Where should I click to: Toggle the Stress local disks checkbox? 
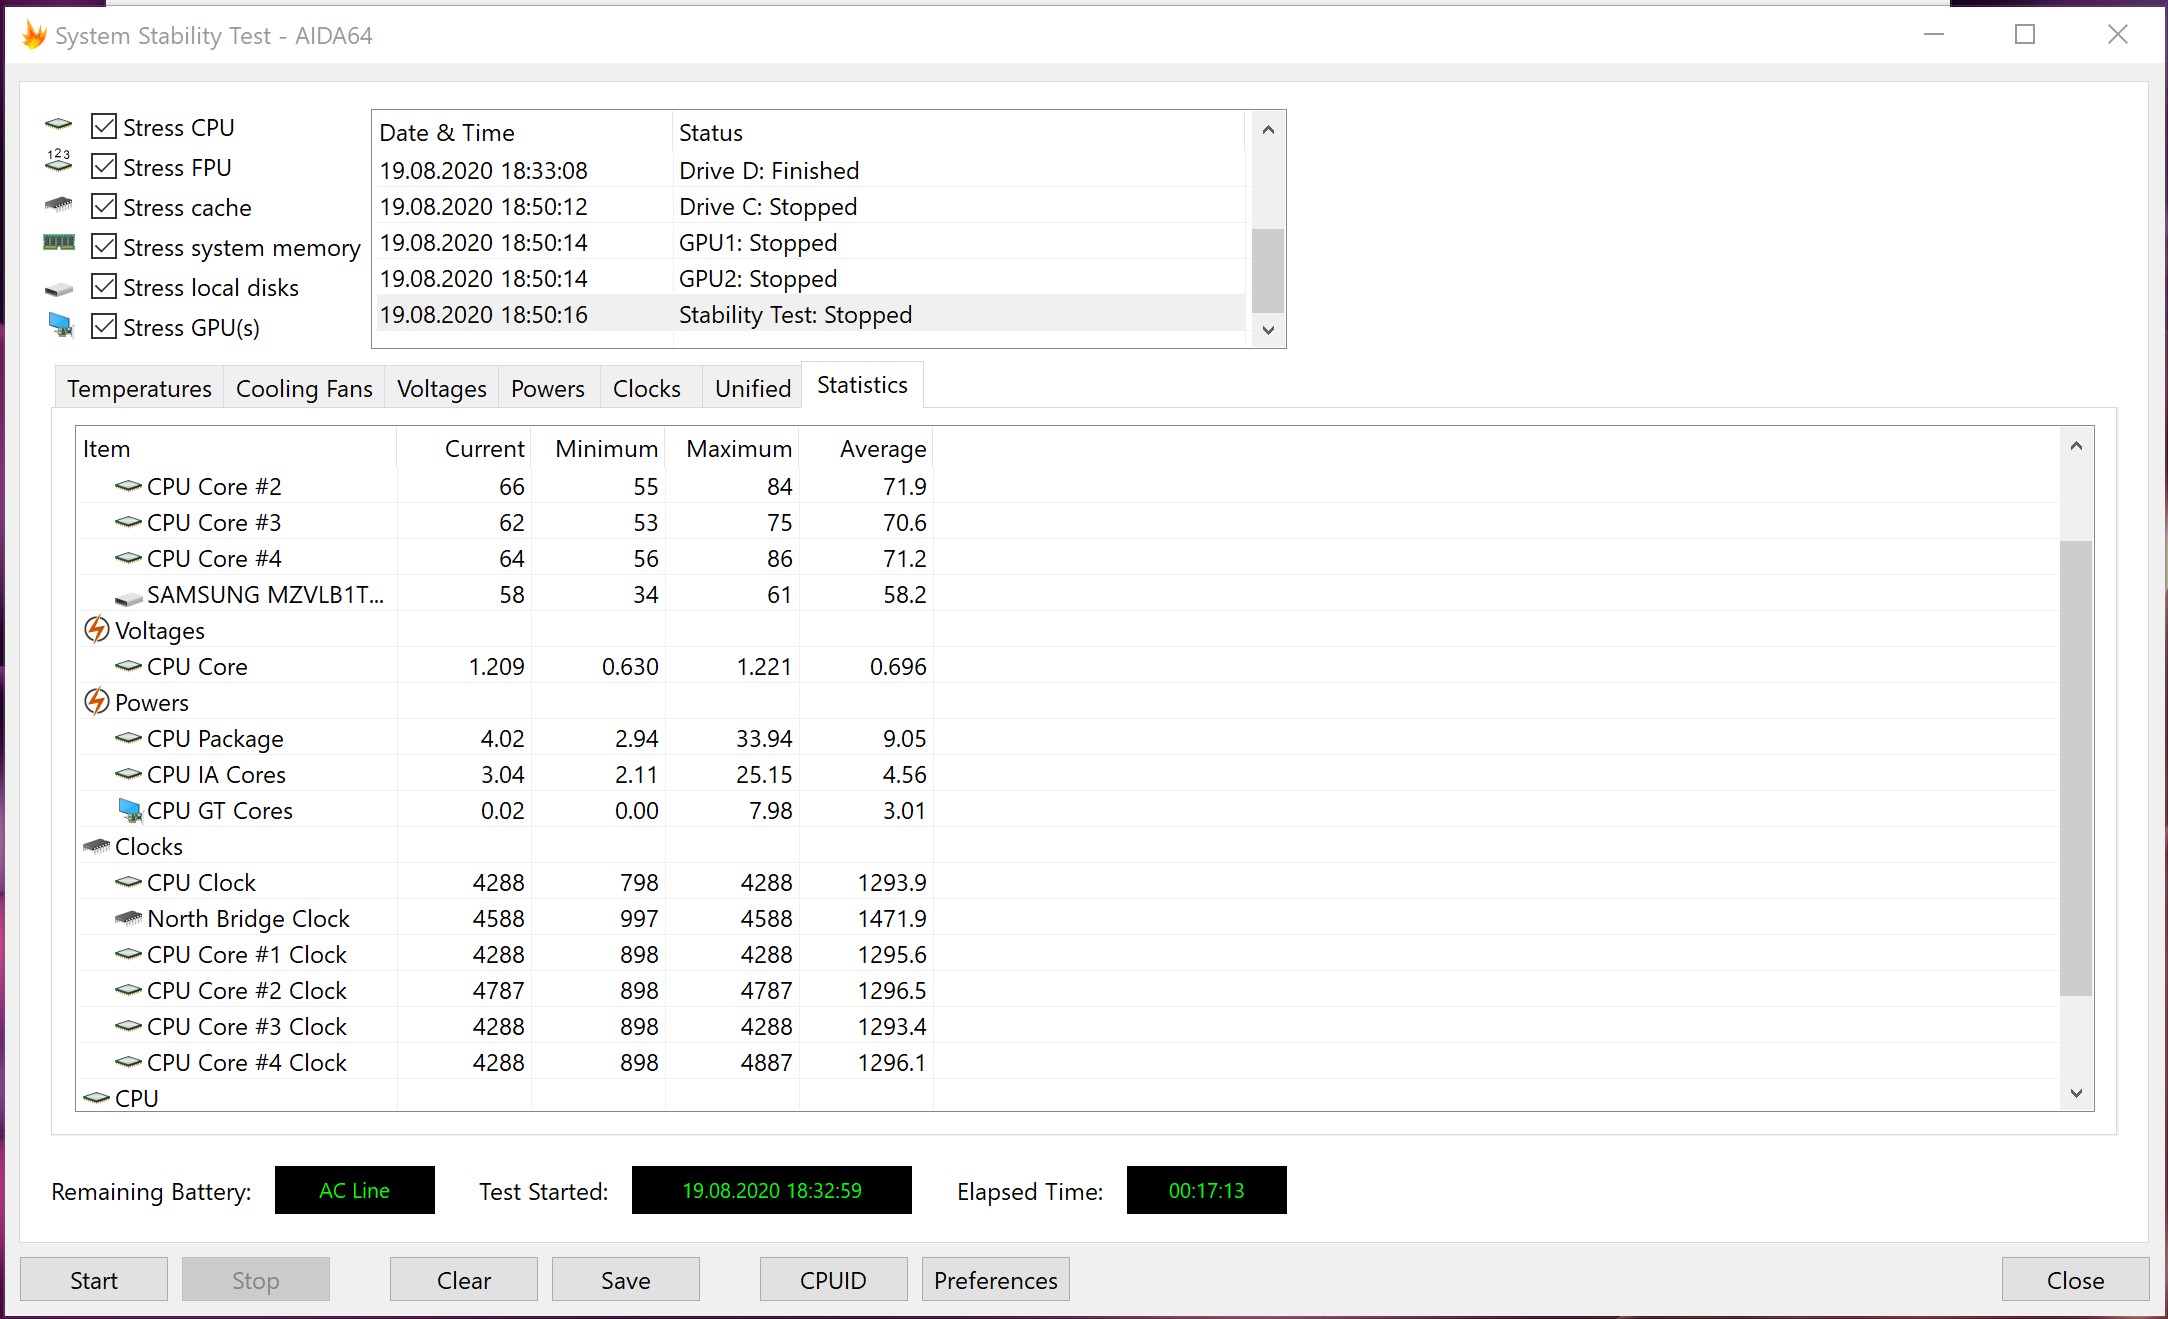coord(104,287)
